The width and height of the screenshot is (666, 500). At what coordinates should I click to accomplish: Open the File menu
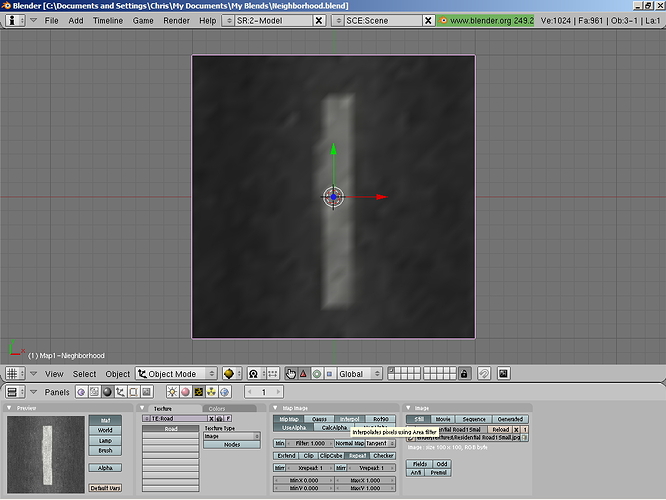pos(51,20)
